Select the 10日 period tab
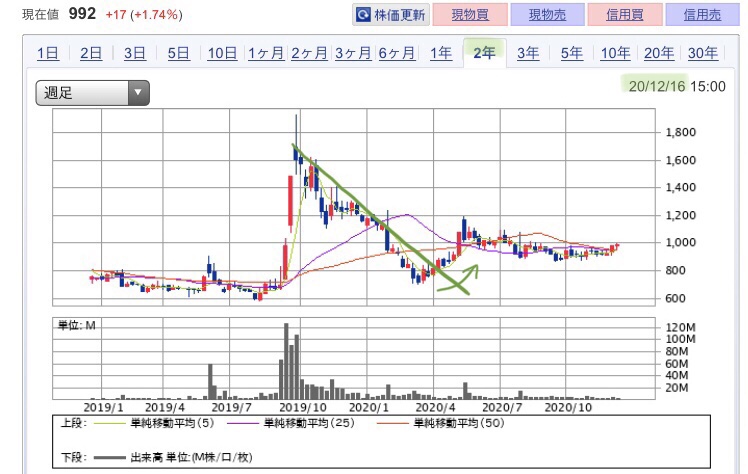 click(x=222, y=53)
